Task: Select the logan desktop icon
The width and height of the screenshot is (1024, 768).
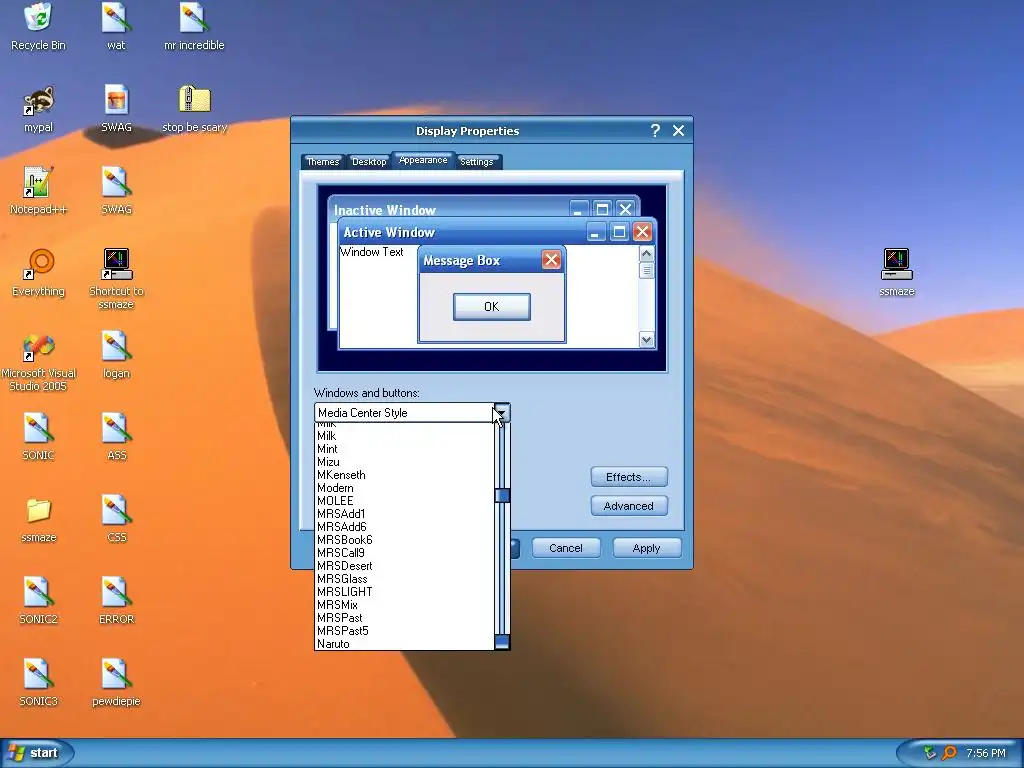Action: 116,355
